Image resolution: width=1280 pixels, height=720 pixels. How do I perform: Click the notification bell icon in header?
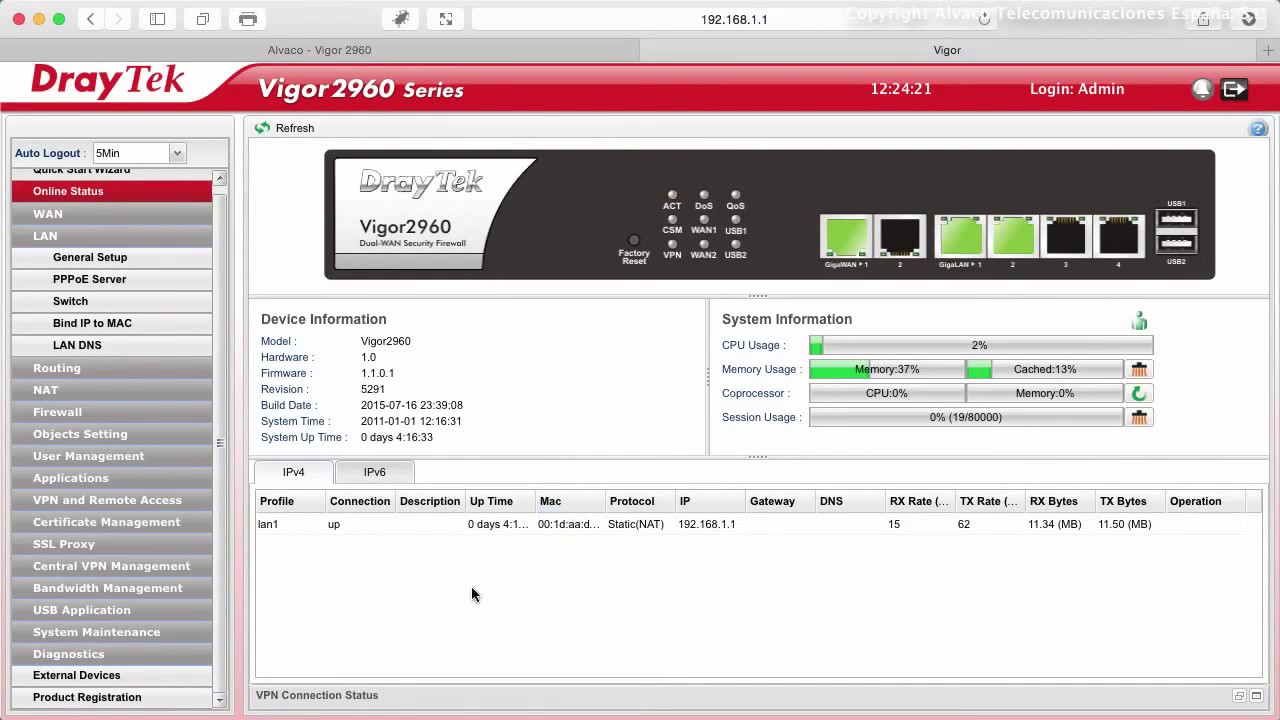tap(1202, 89)
